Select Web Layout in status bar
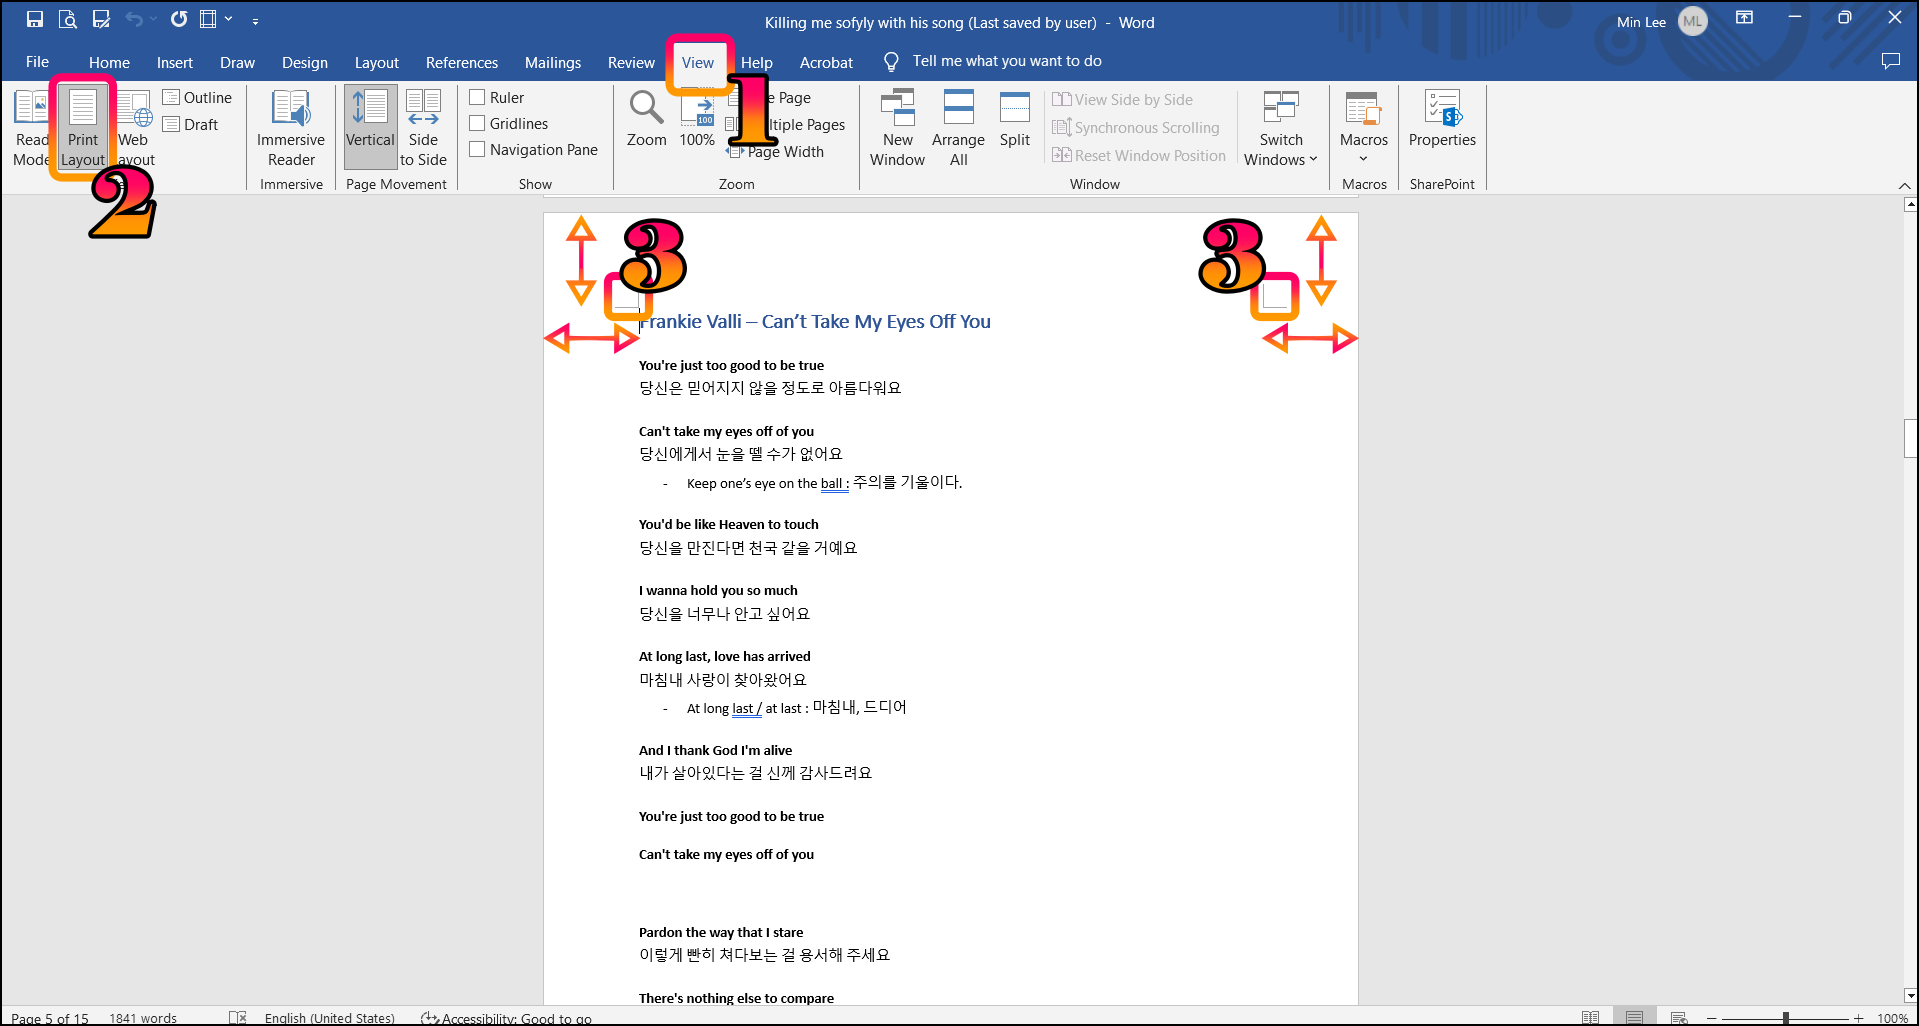This screenshot has height=1026, width=1919. [x=1679, y=1018]
